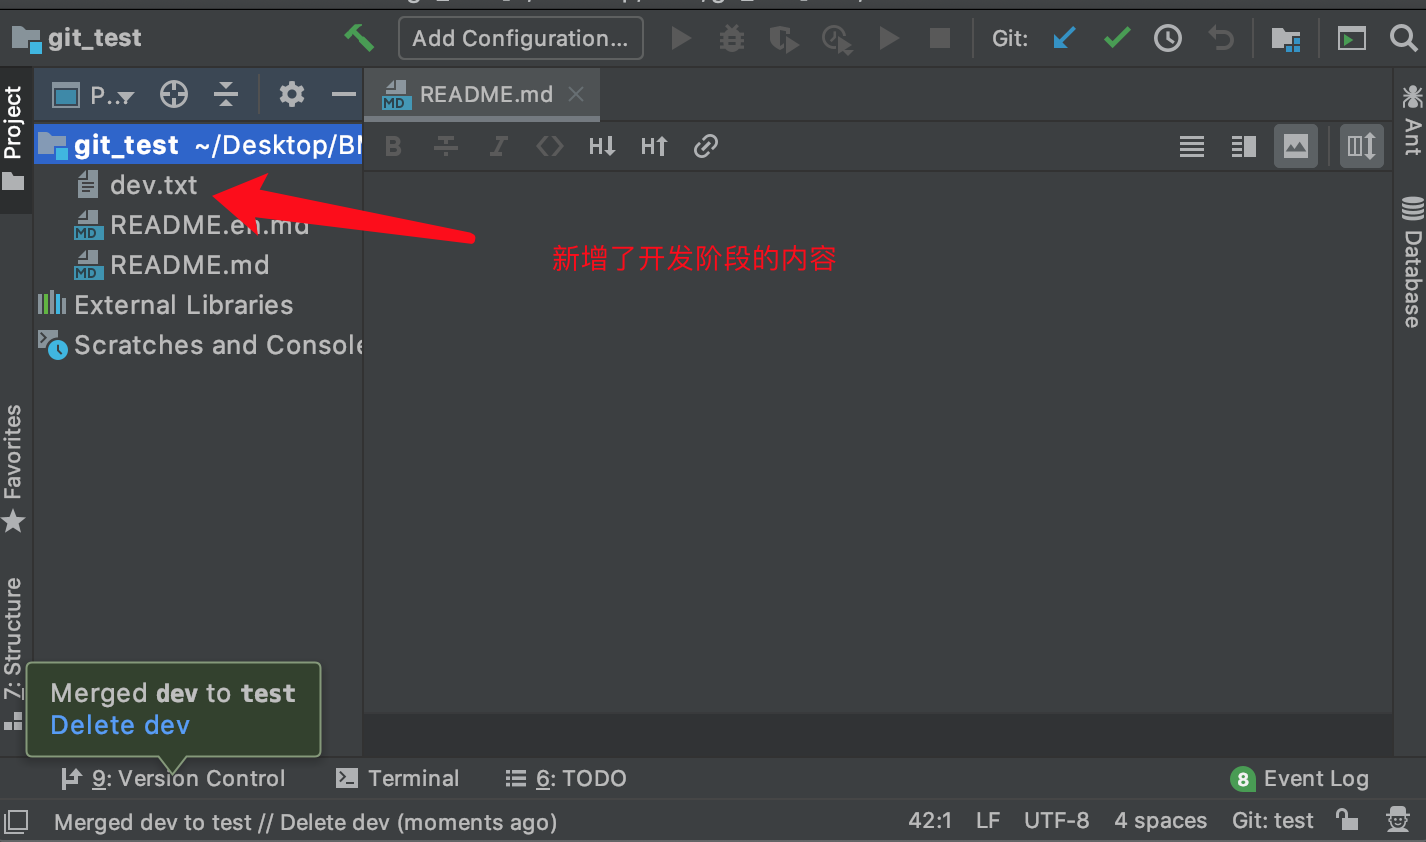Open Project panel settings gear

point(292,94)
